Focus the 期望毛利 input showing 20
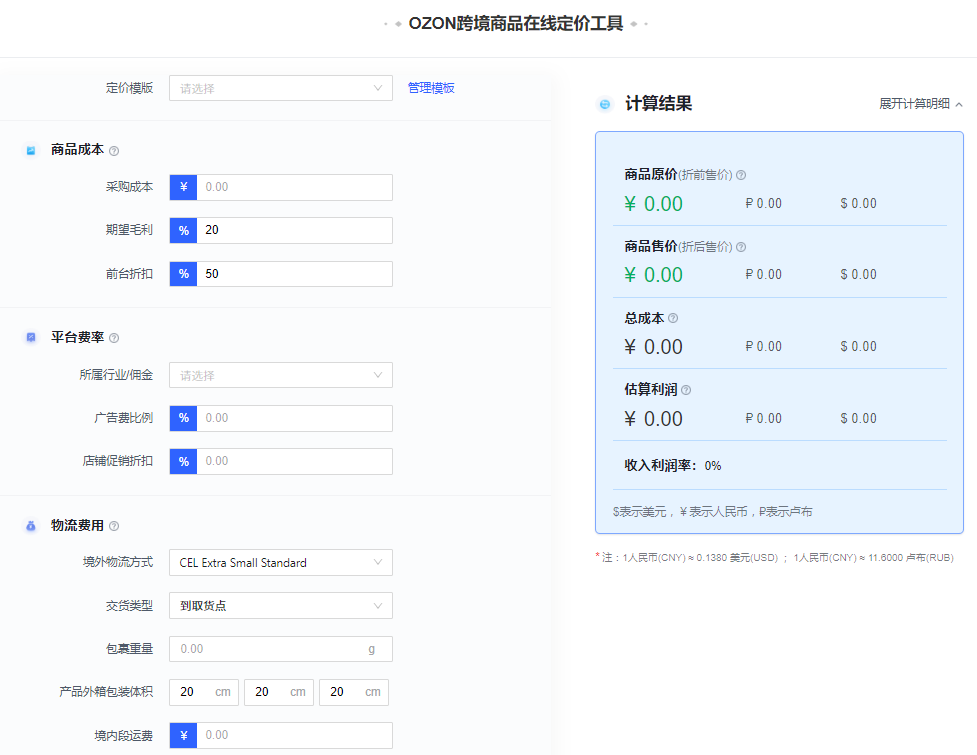 point(295,230)
